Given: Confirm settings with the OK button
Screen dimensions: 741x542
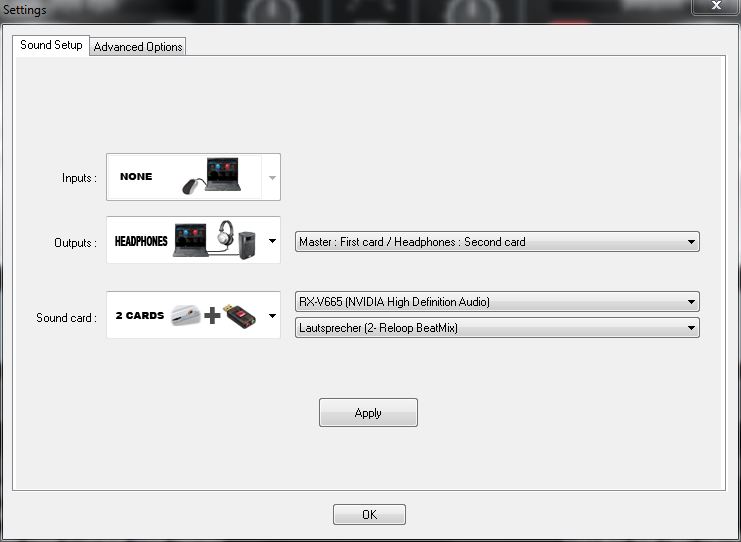Looking at the screenshot, I should point(369,514).
